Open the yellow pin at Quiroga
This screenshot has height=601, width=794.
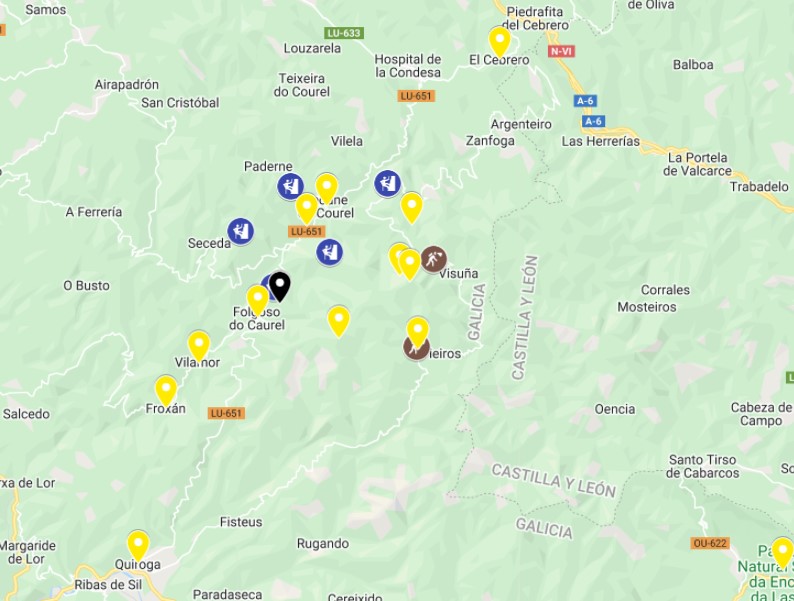pos(138,545)
